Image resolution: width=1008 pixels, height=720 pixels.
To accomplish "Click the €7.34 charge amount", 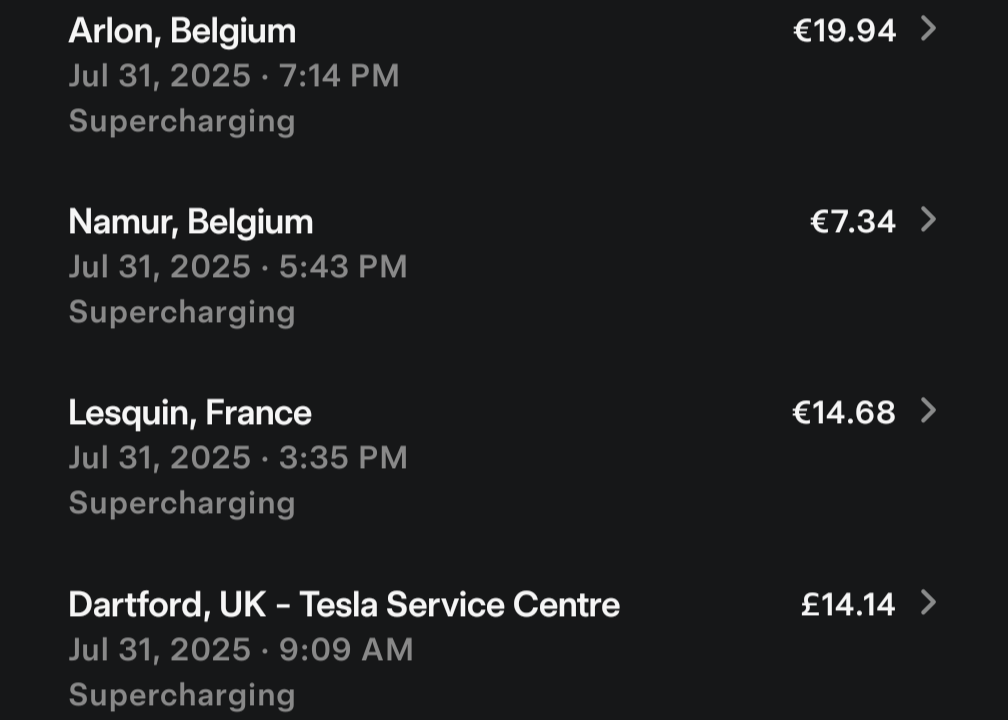I will coord(852,222).
